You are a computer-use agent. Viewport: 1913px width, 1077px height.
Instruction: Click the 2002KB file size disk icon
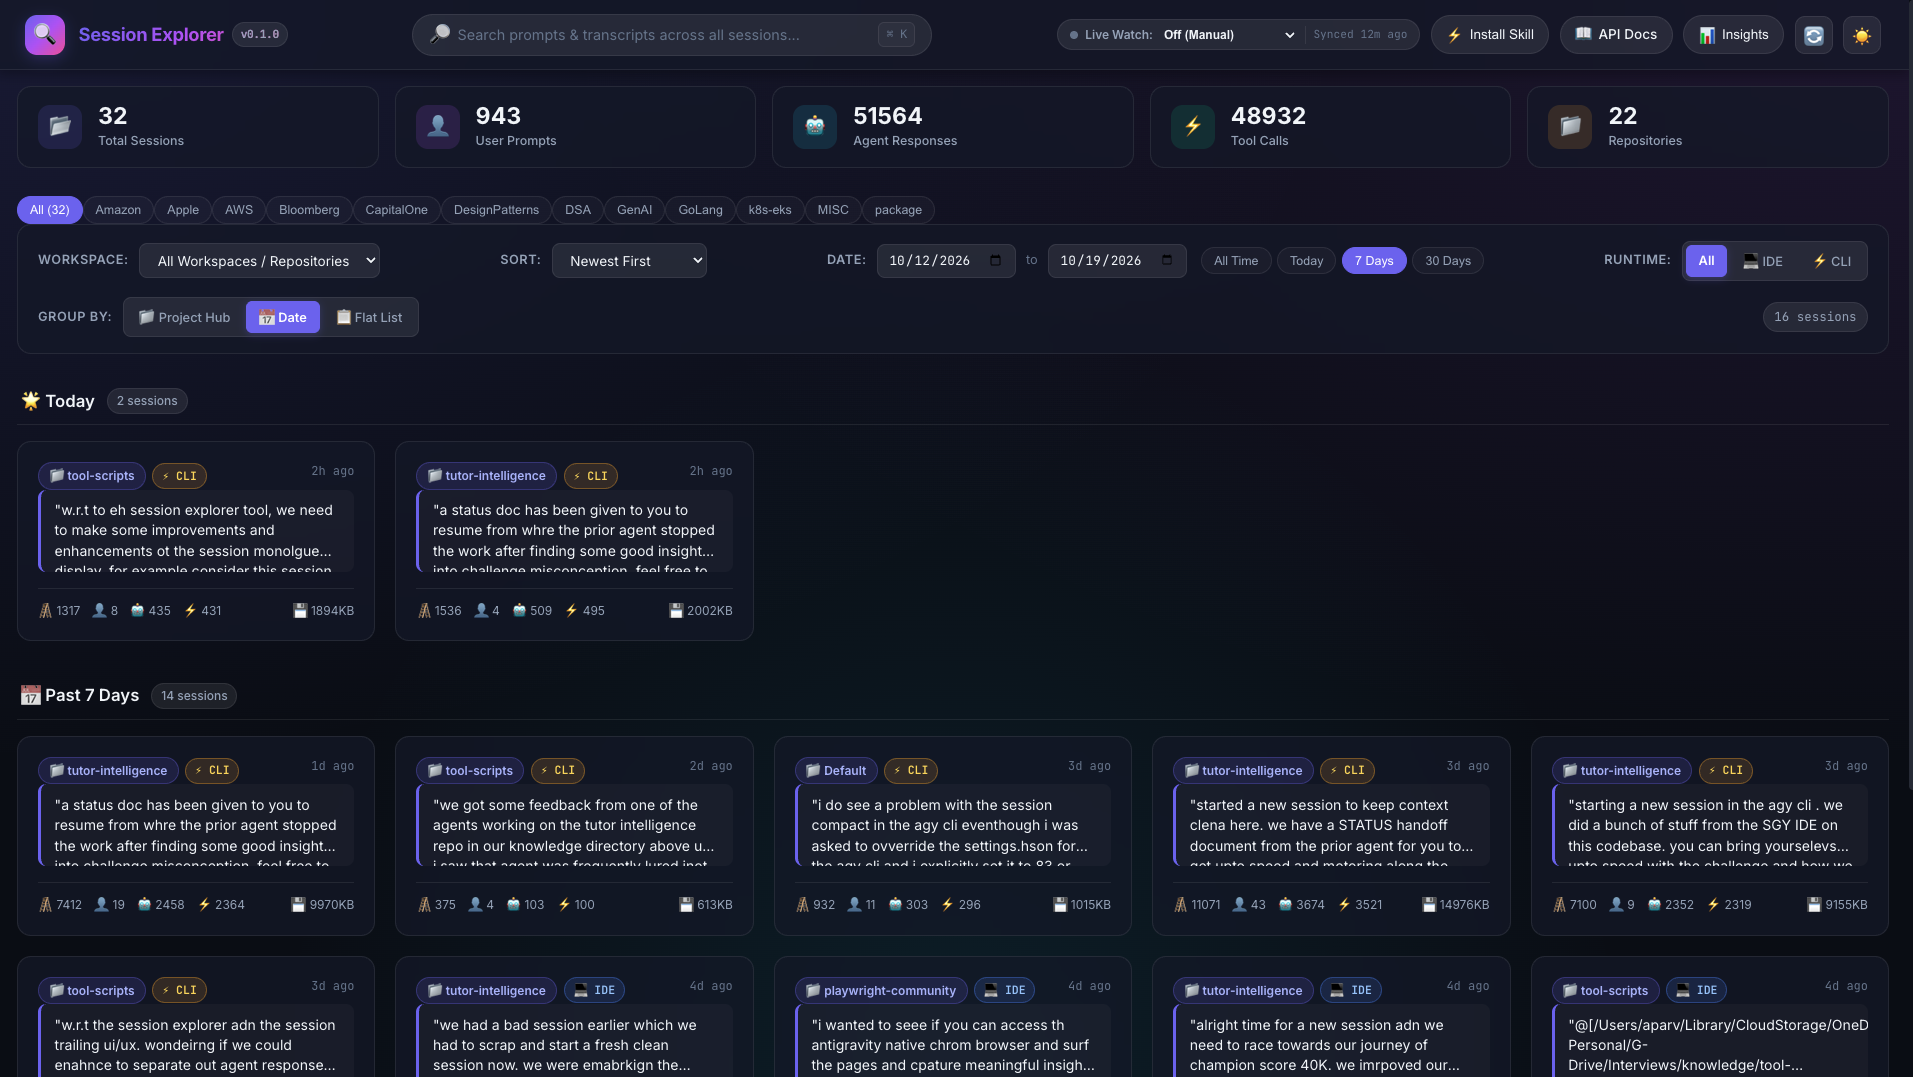pyautogui.click(x=676, y=610)
